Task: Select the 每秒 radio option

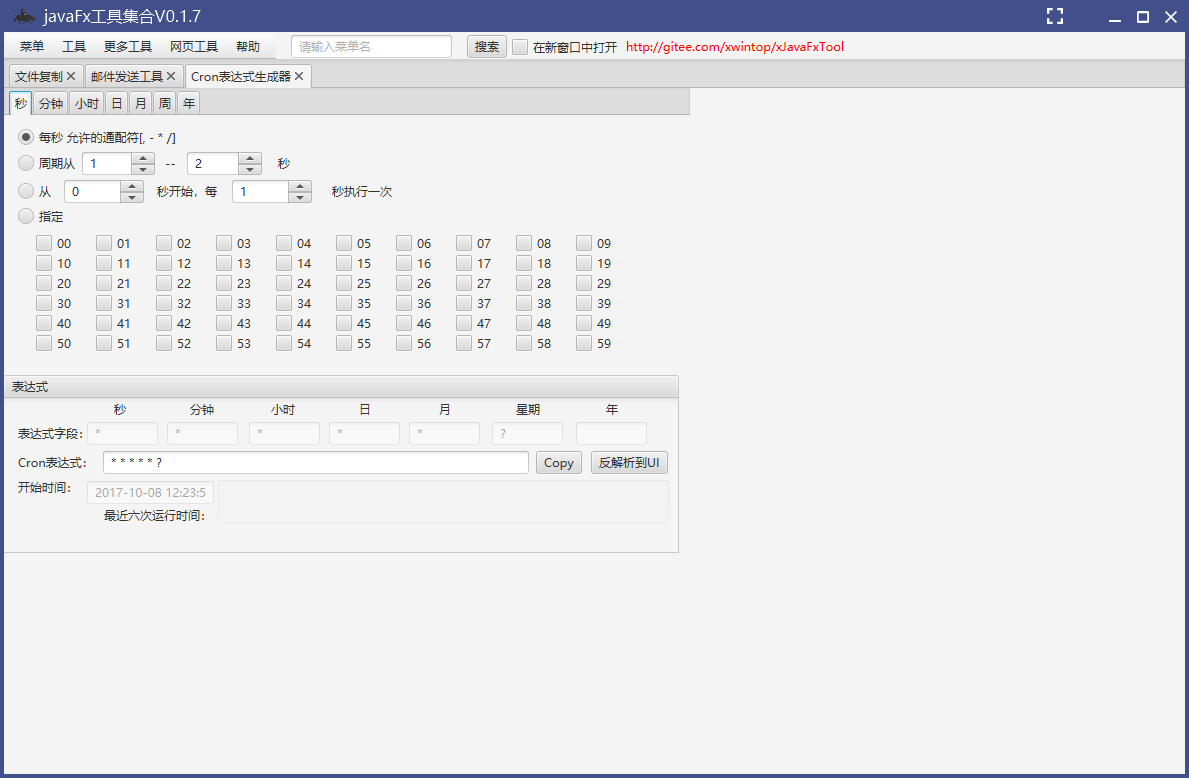Action: click(26, 137)
